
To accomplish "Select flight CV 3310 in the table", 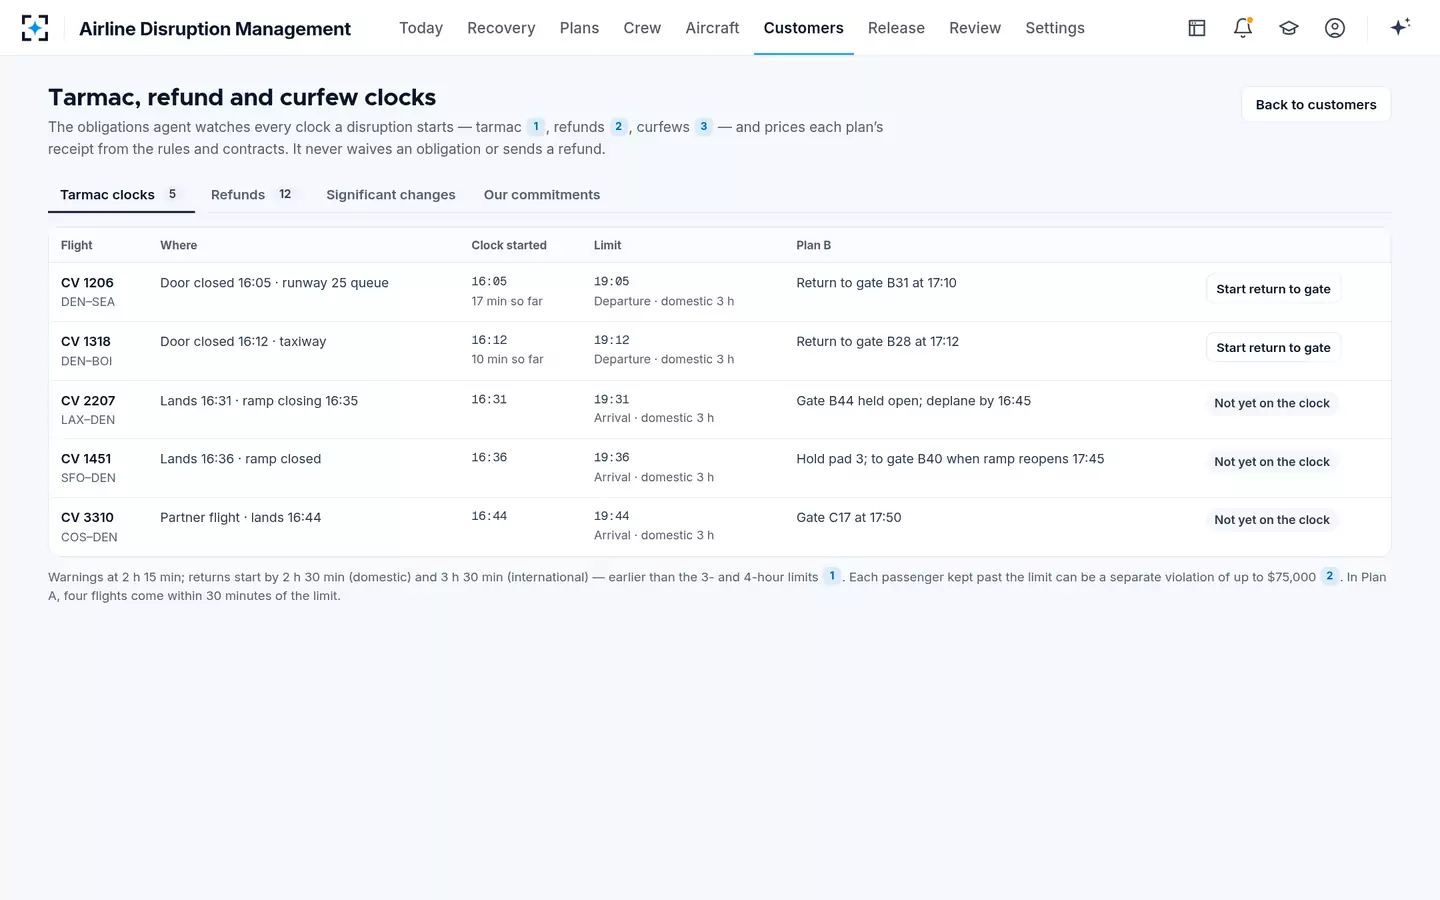I will point(719,527).
